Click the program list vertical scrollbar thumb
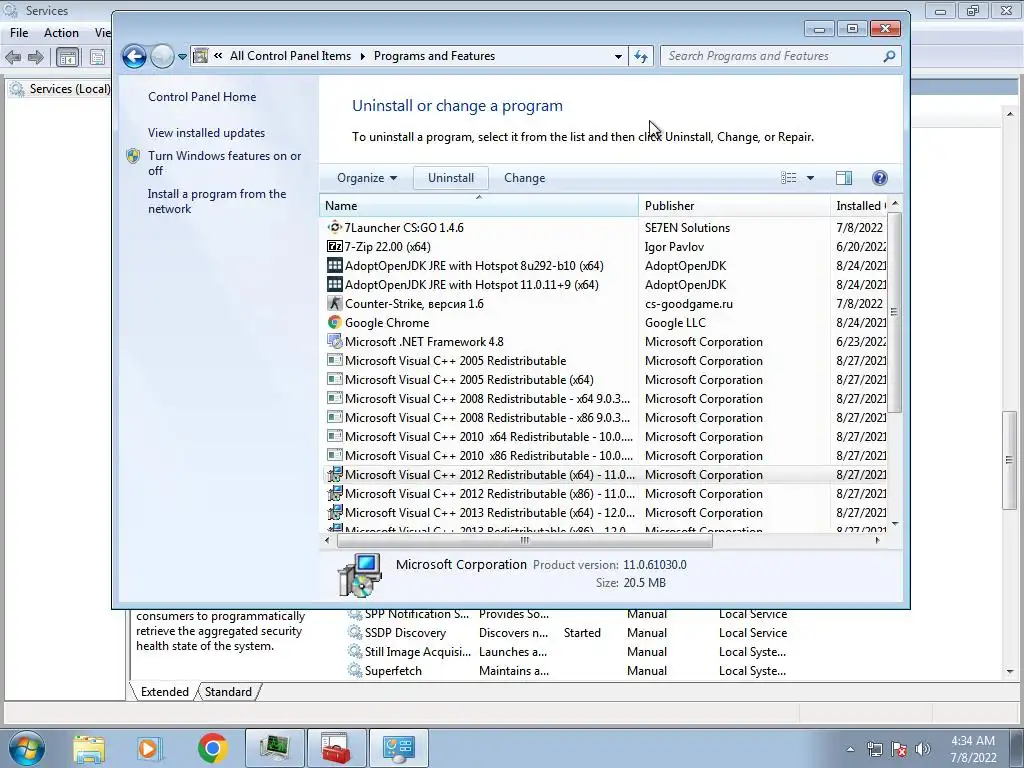This screenshot has width=1024, height=768. [895, 312]
